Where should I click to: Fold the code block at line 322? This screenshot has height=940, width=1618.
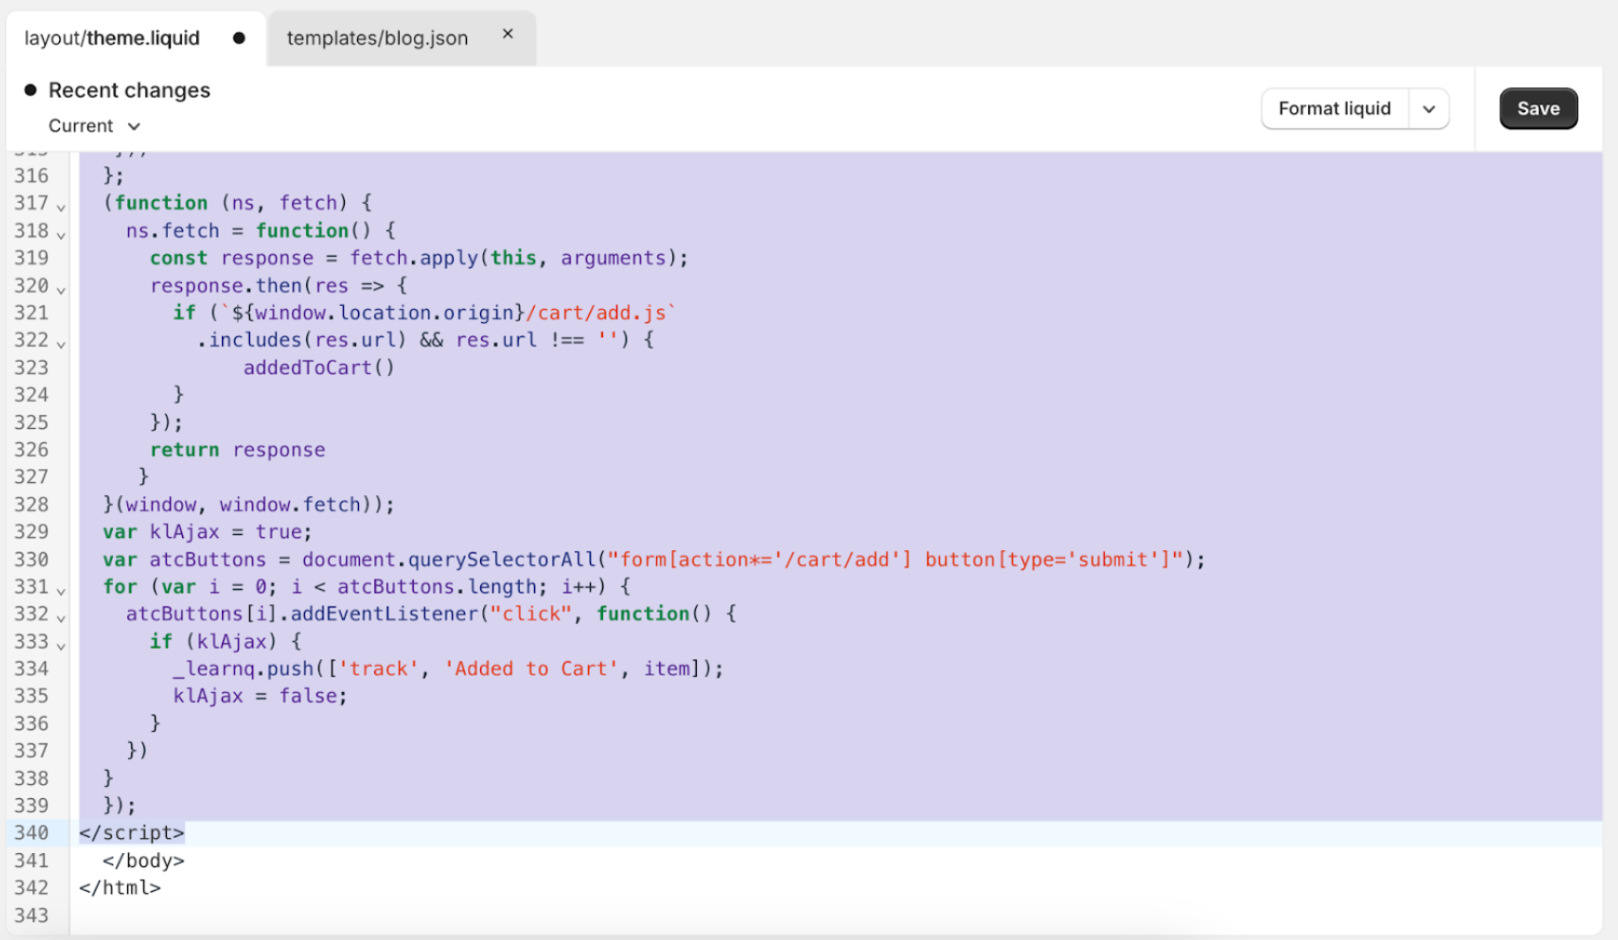coord(61,344)
